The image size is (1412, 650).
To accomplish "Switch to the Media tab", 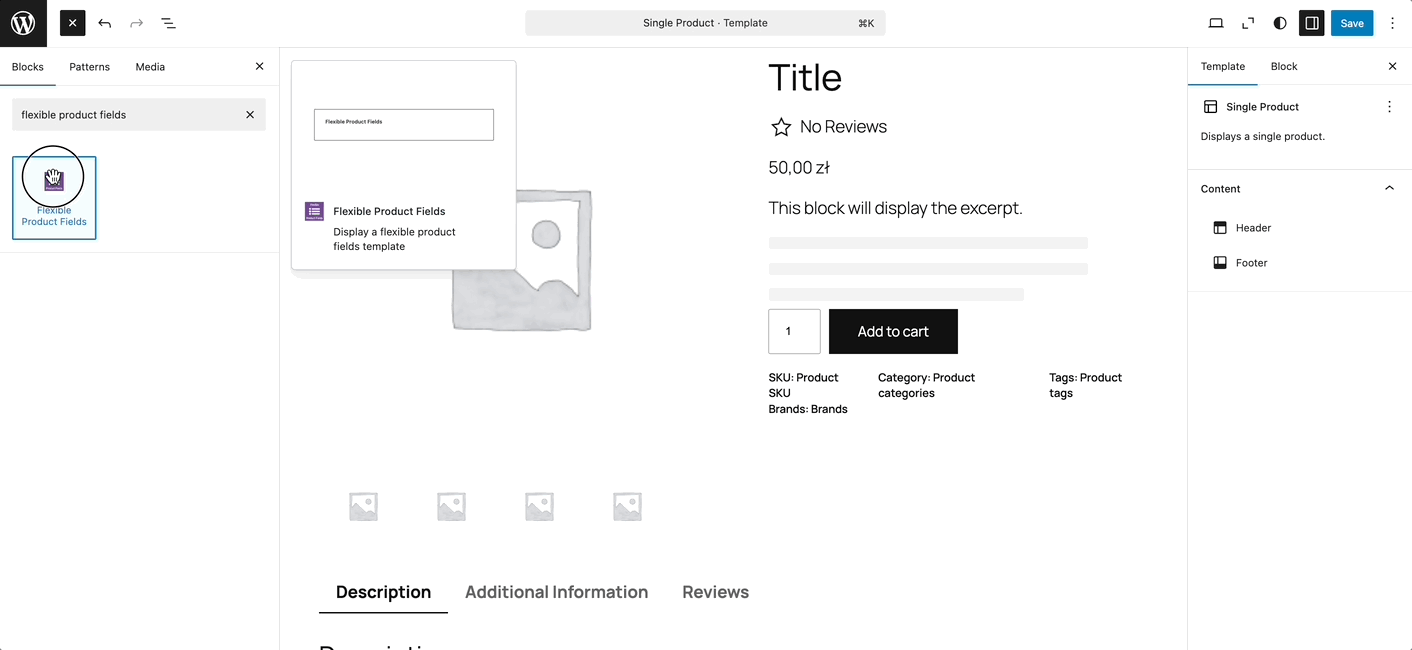I will (150, 67).
